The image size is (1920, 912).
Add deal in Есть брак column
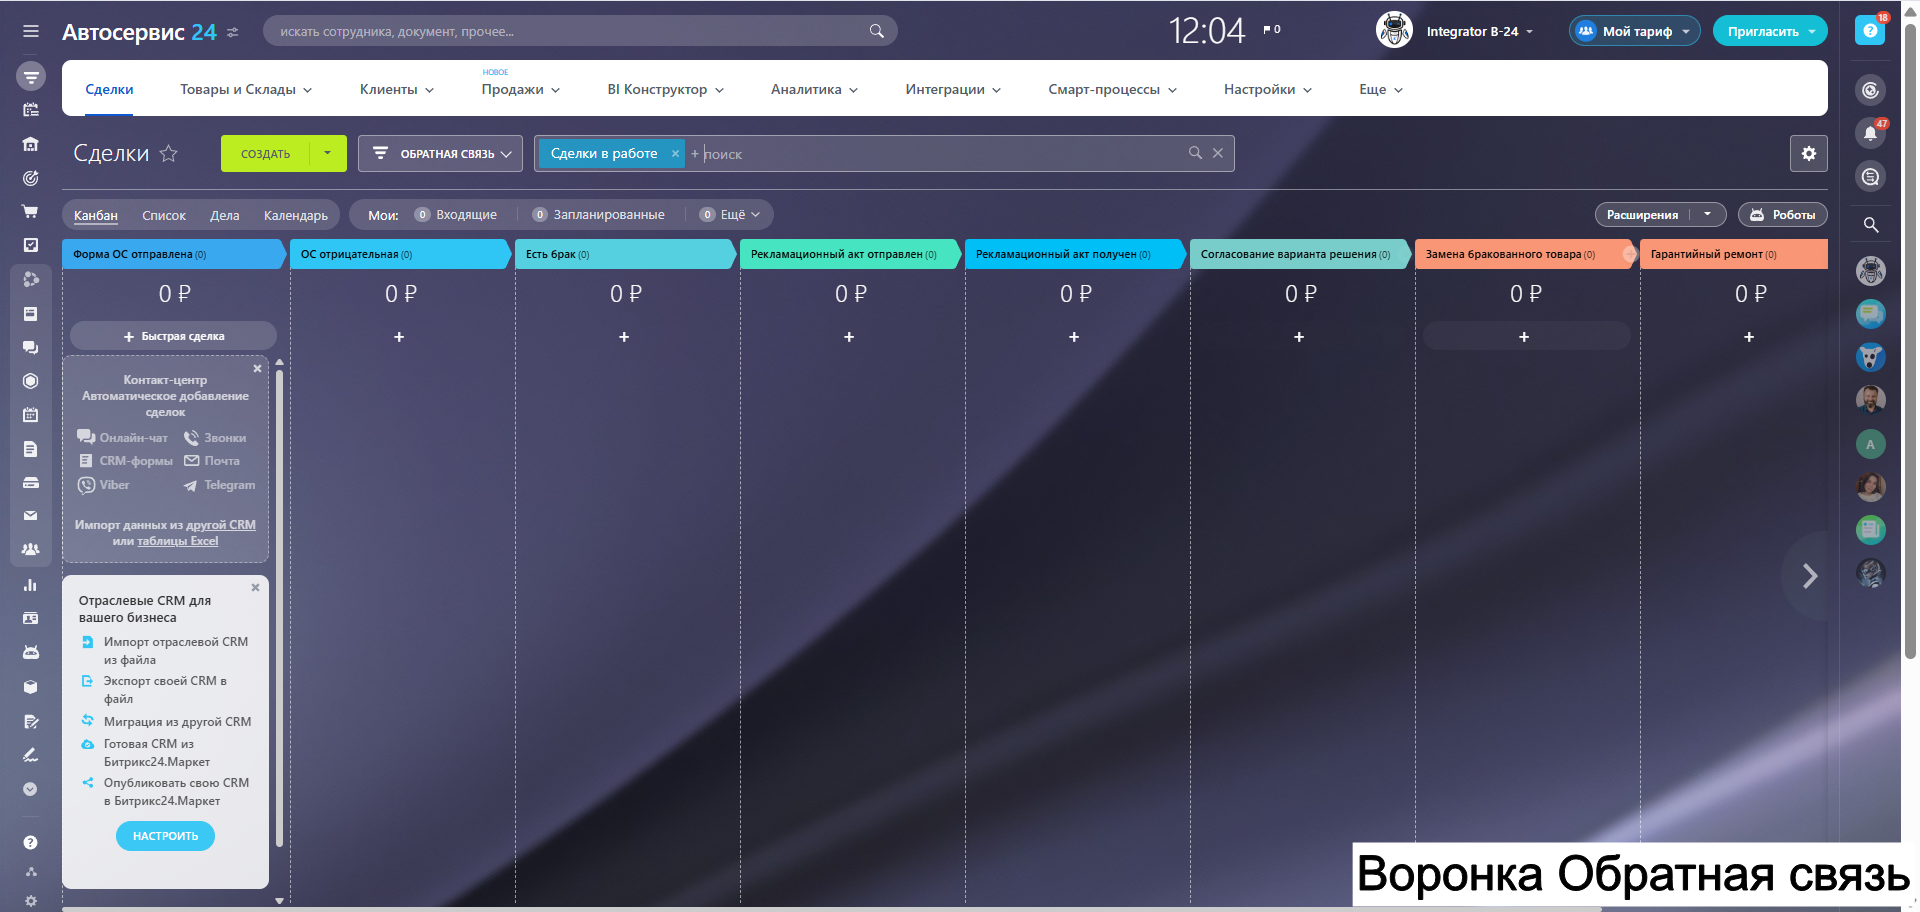point(624,337)
